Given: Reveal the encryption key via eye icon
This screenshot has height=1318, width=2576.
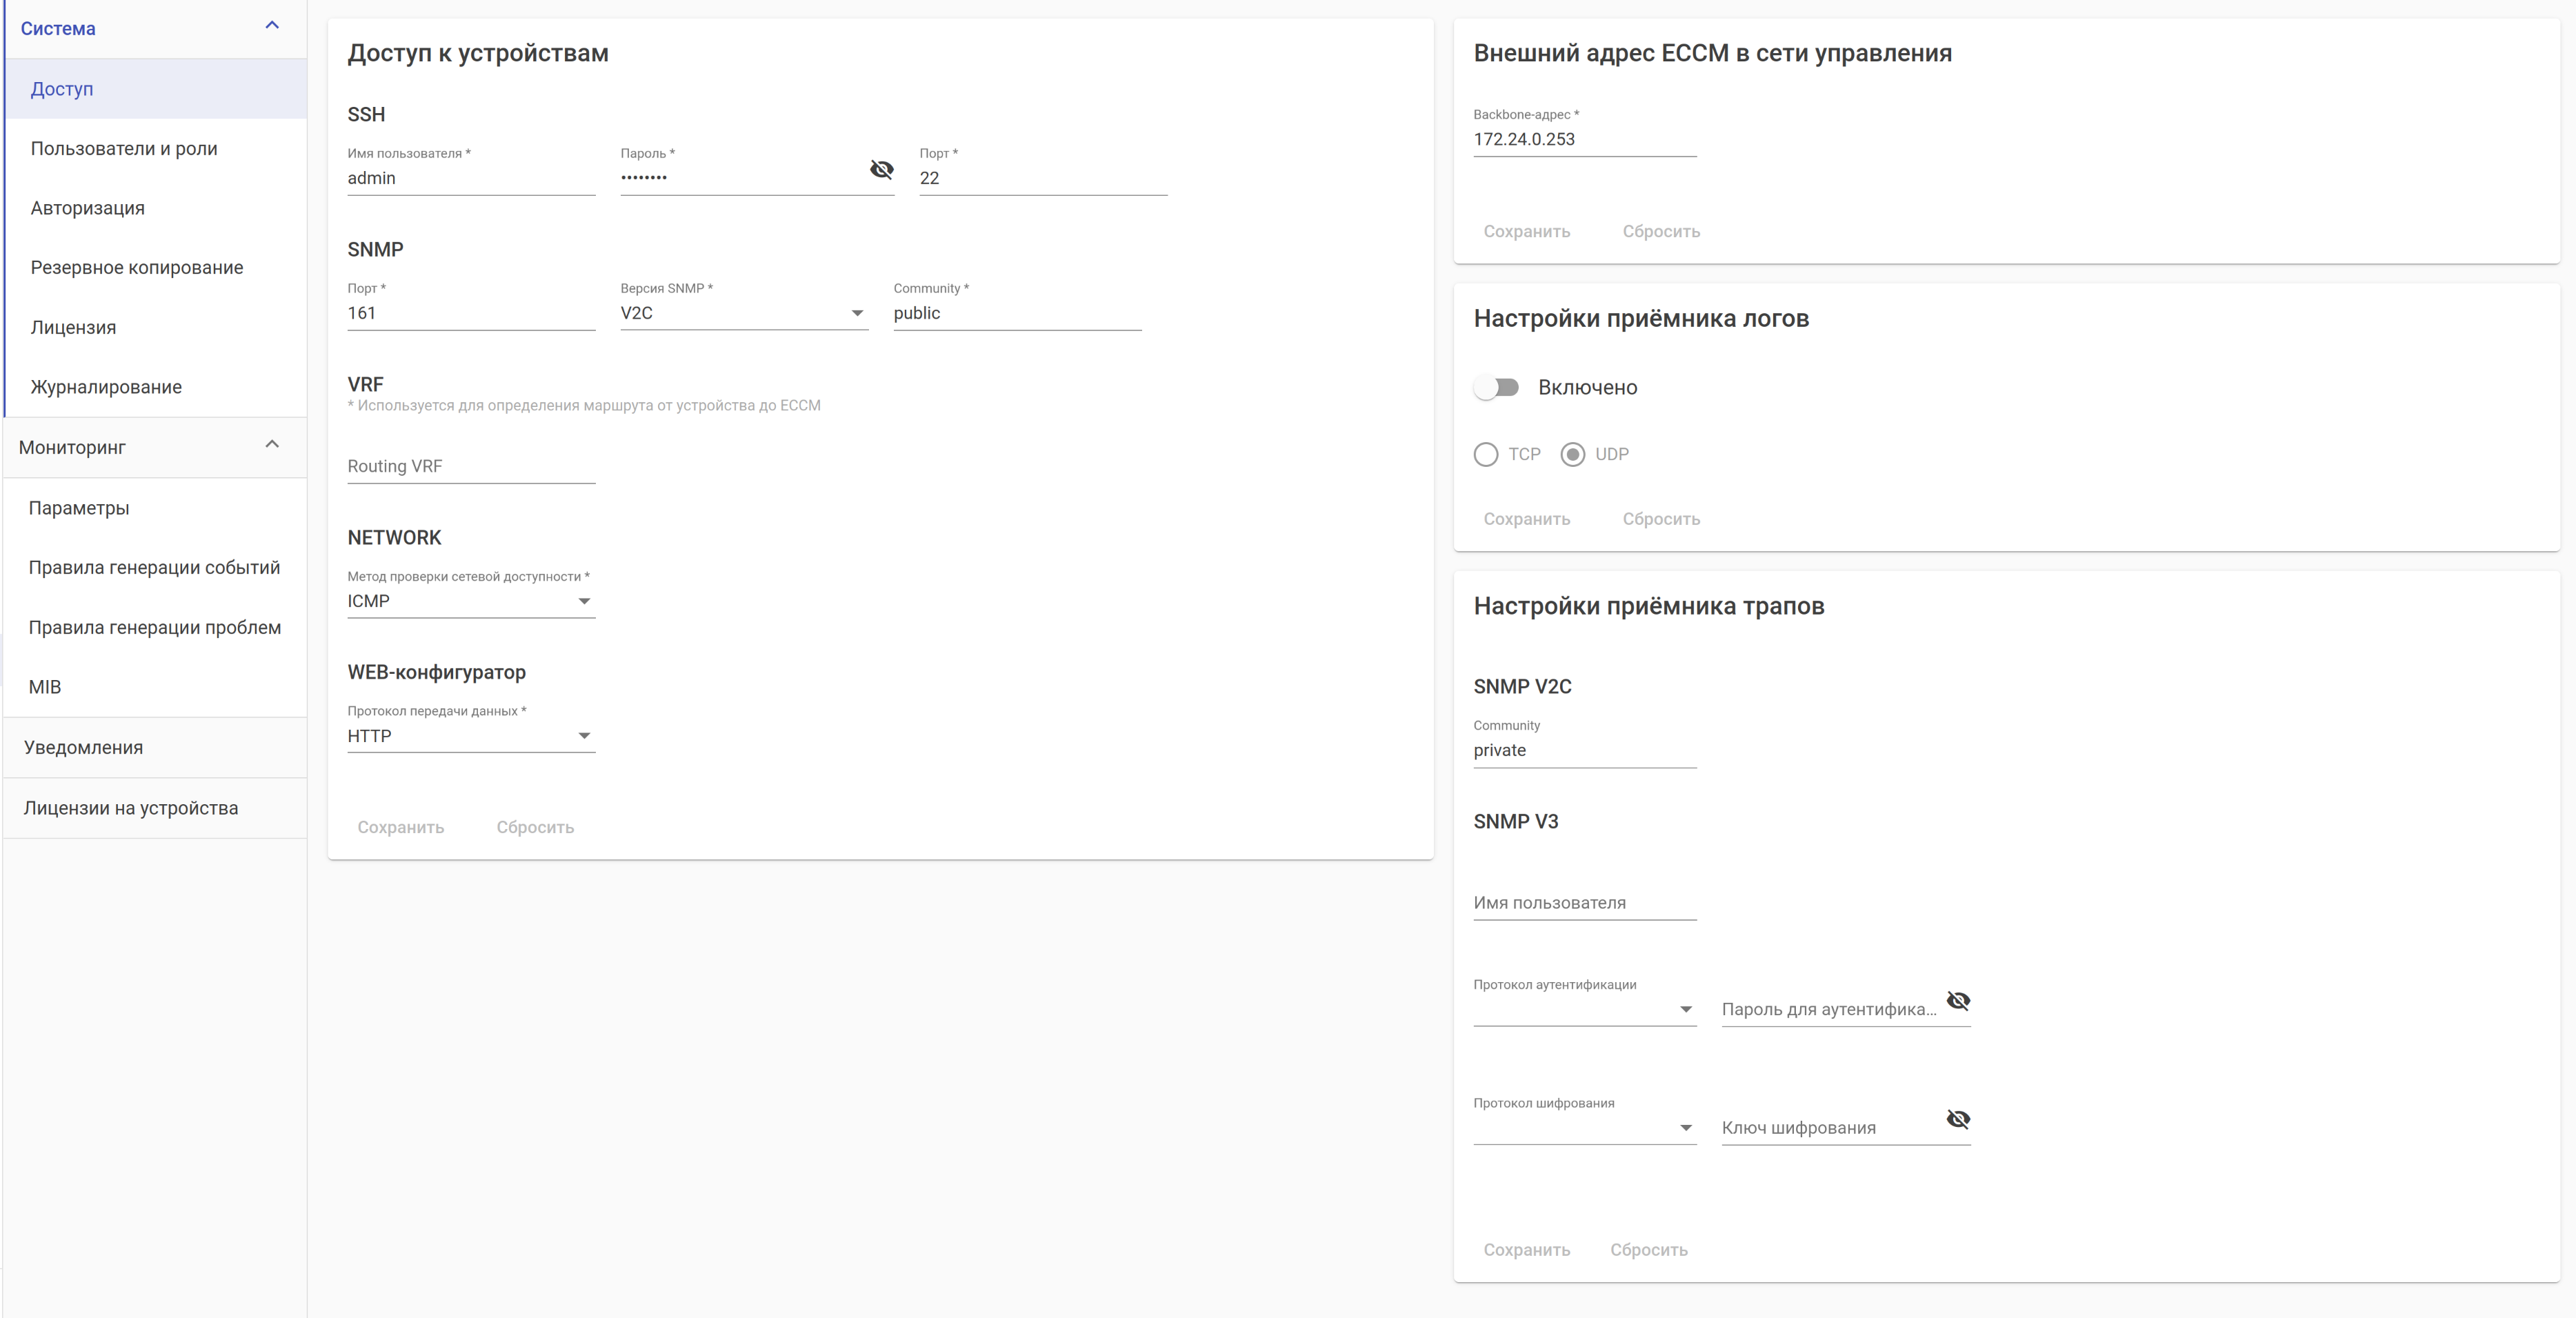Looking at the screenshot, I should pyautogui.click(x=1958, y=1119).
